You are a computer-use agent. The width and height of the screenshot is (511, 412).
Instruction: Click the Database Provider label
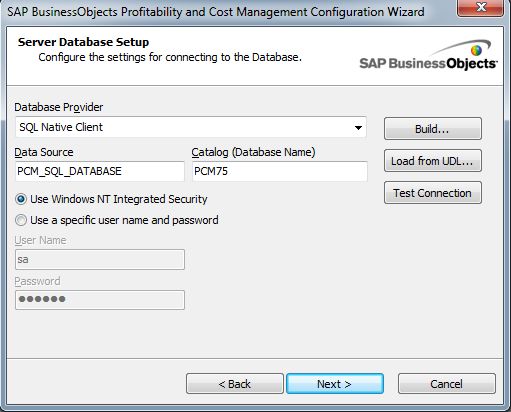point(59,107)
